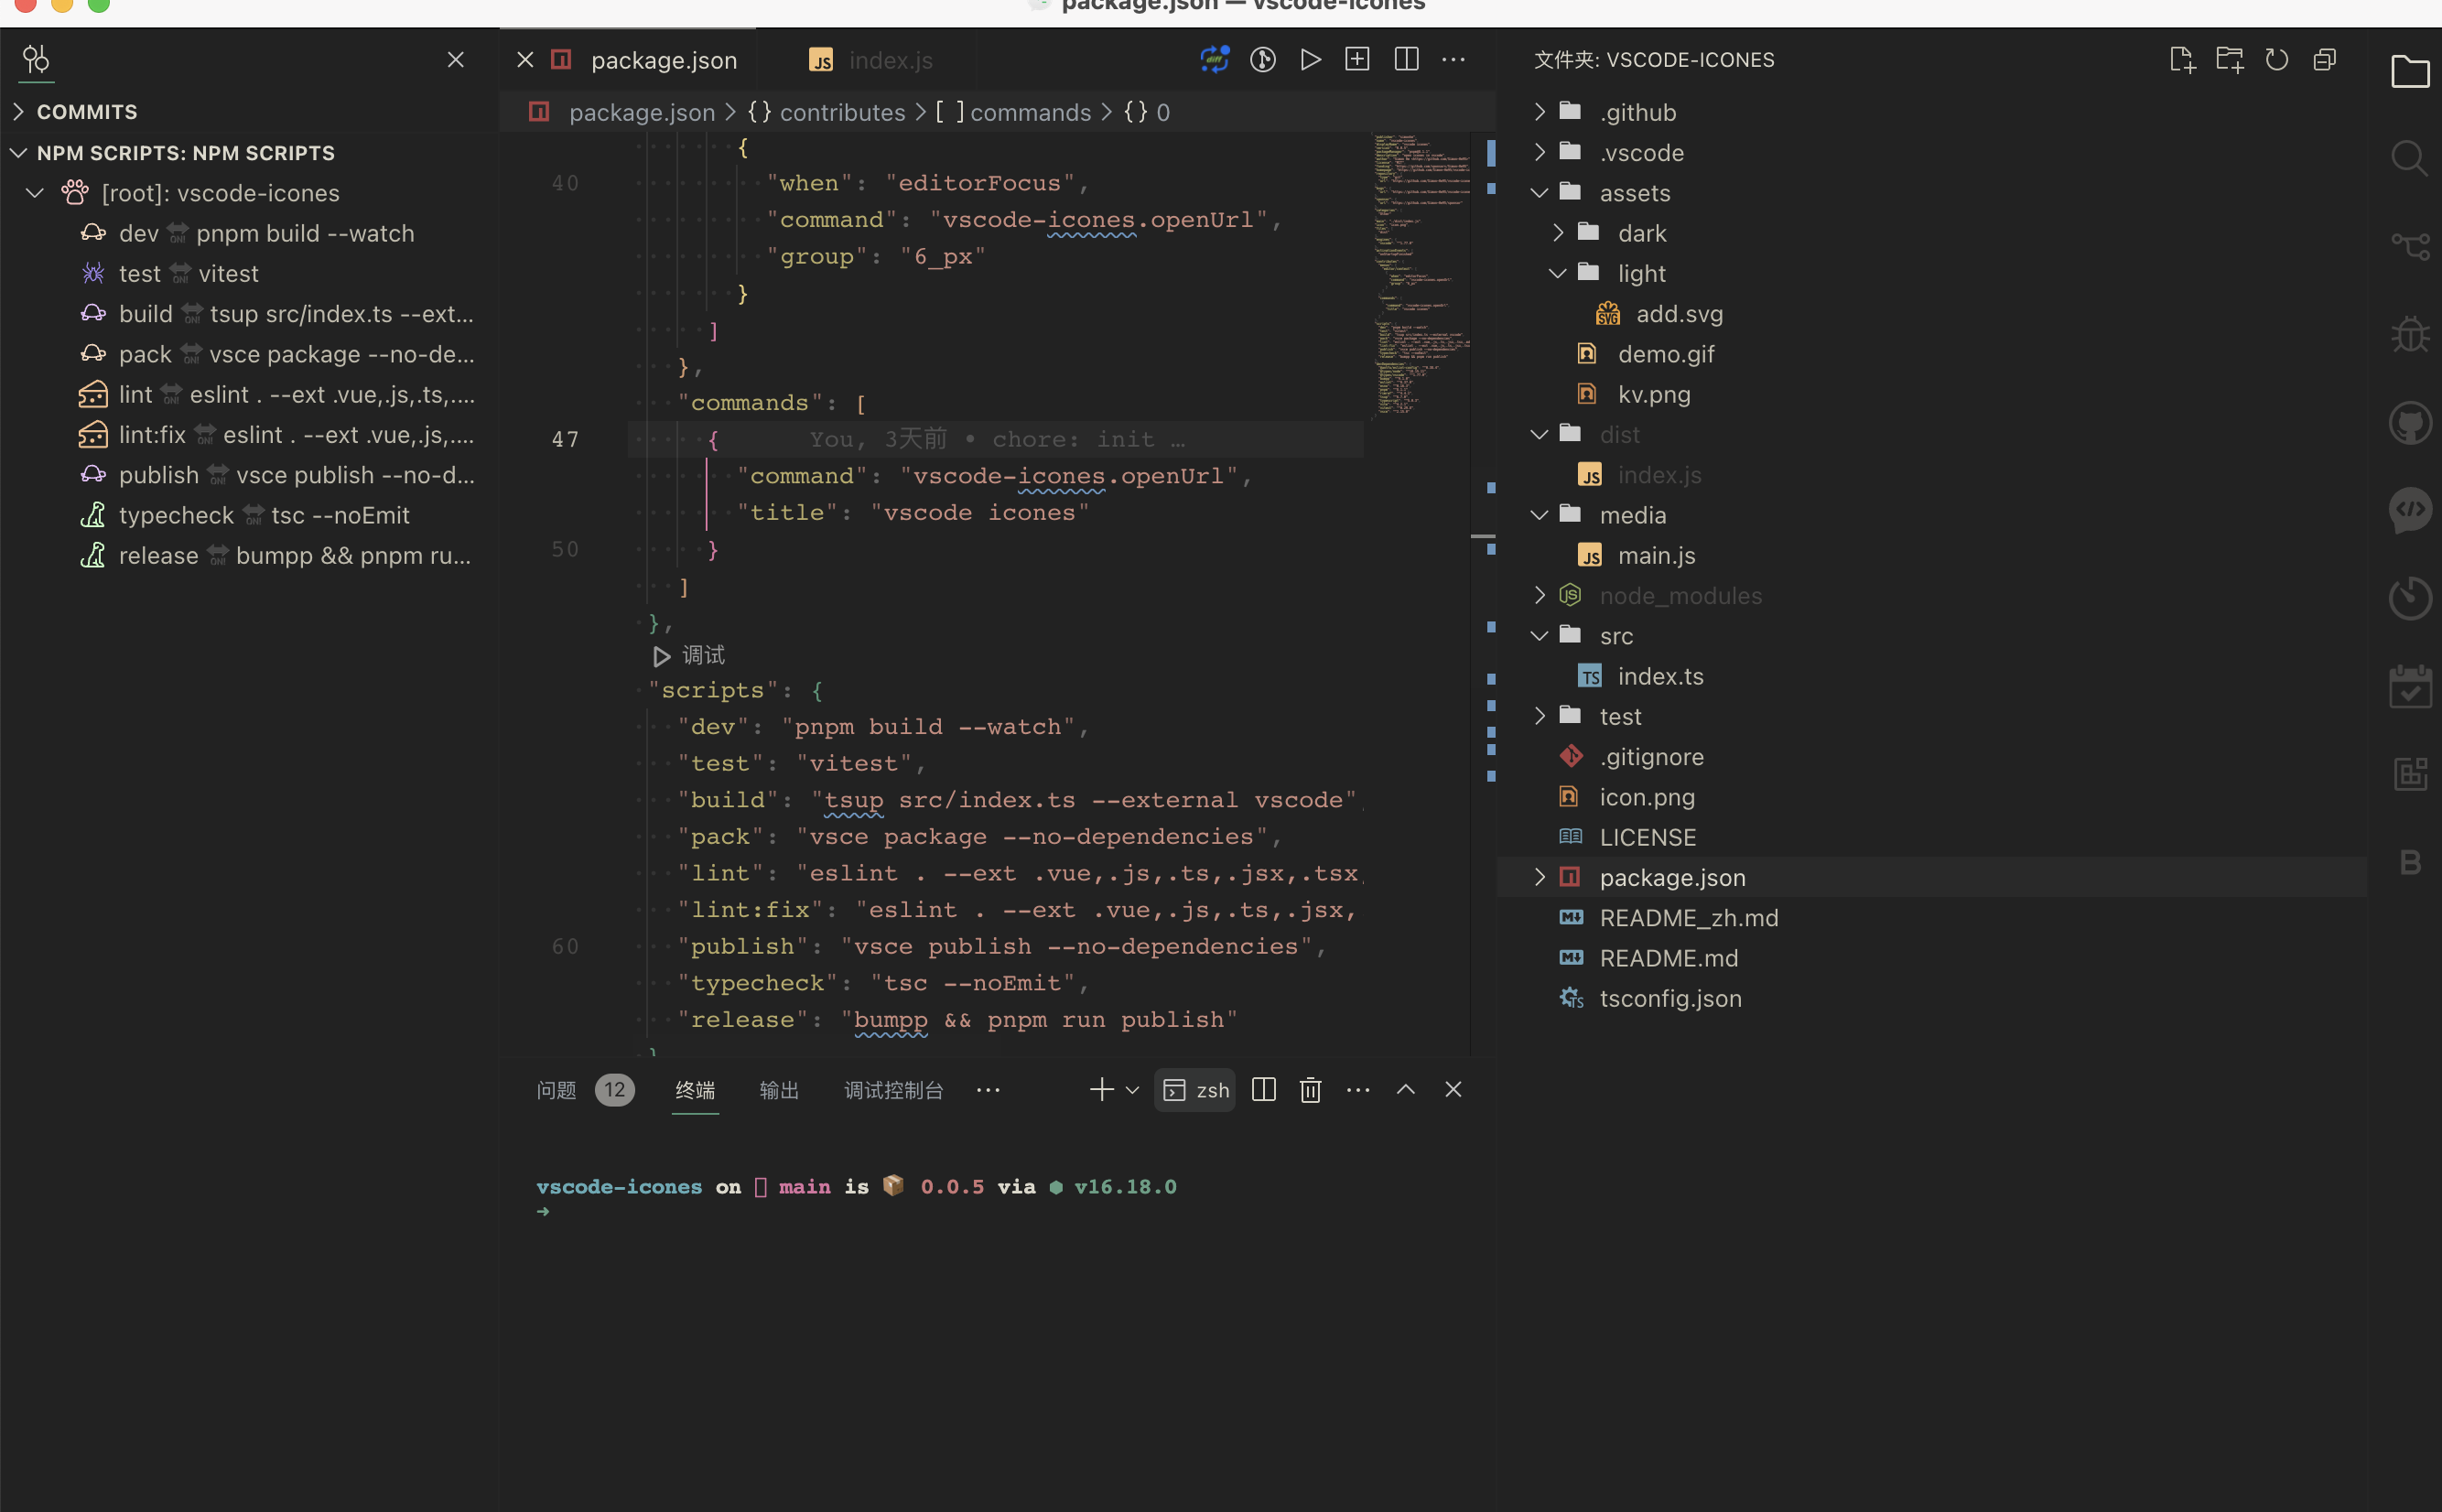
Task: Run the current file with the play icon
Action: click(1309, 59)
